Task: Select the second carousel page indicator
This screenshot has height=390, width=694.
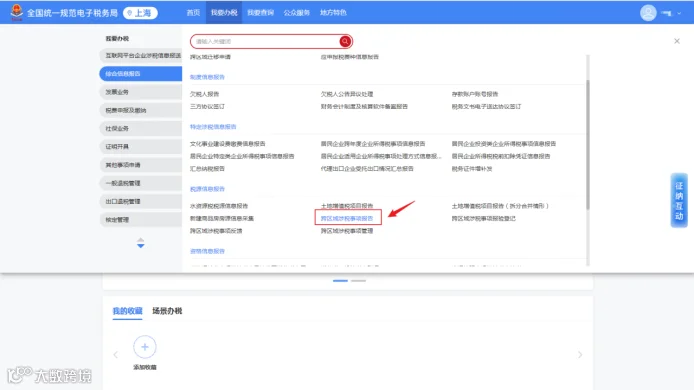Action: click(x=359, y=281)
